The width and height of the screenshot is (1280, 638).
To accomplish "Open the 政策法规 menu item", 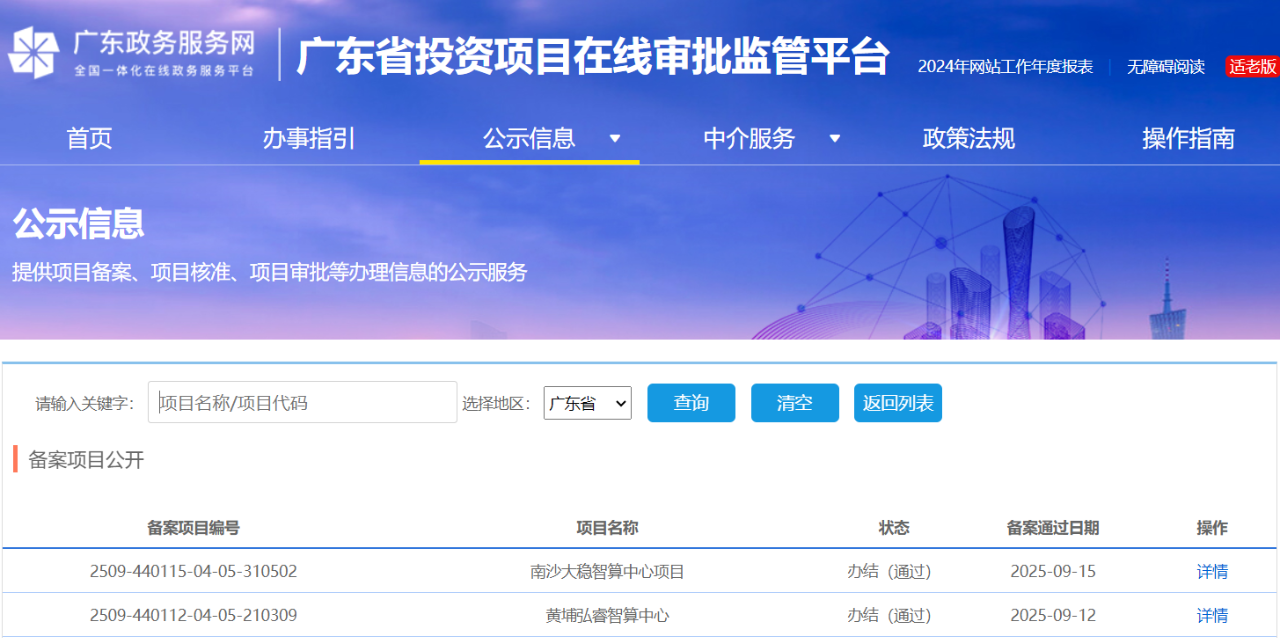I will click(x=968, y=139).
